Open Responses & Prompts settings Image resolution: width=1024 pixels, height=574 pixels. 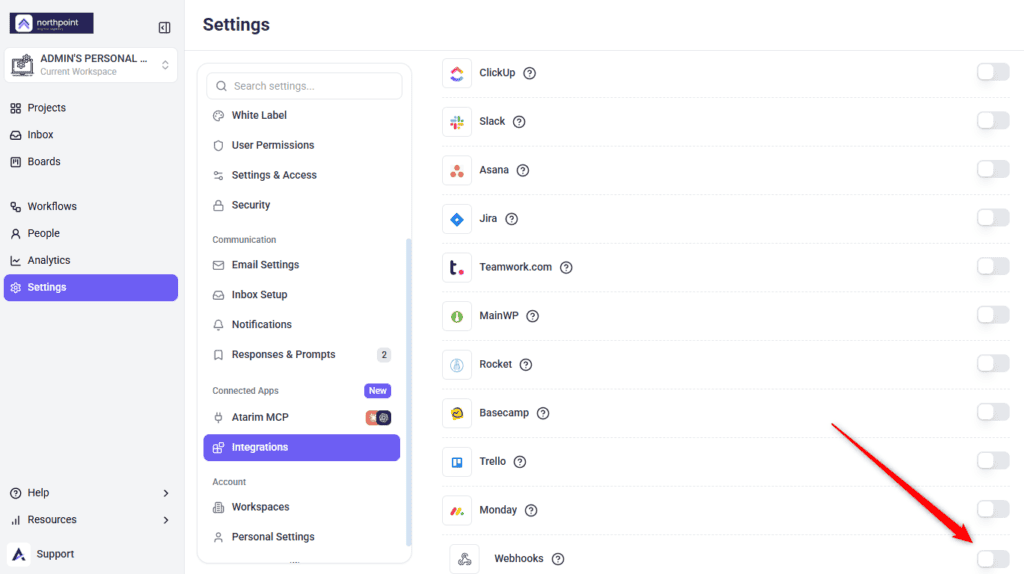(x=302, y=355)
